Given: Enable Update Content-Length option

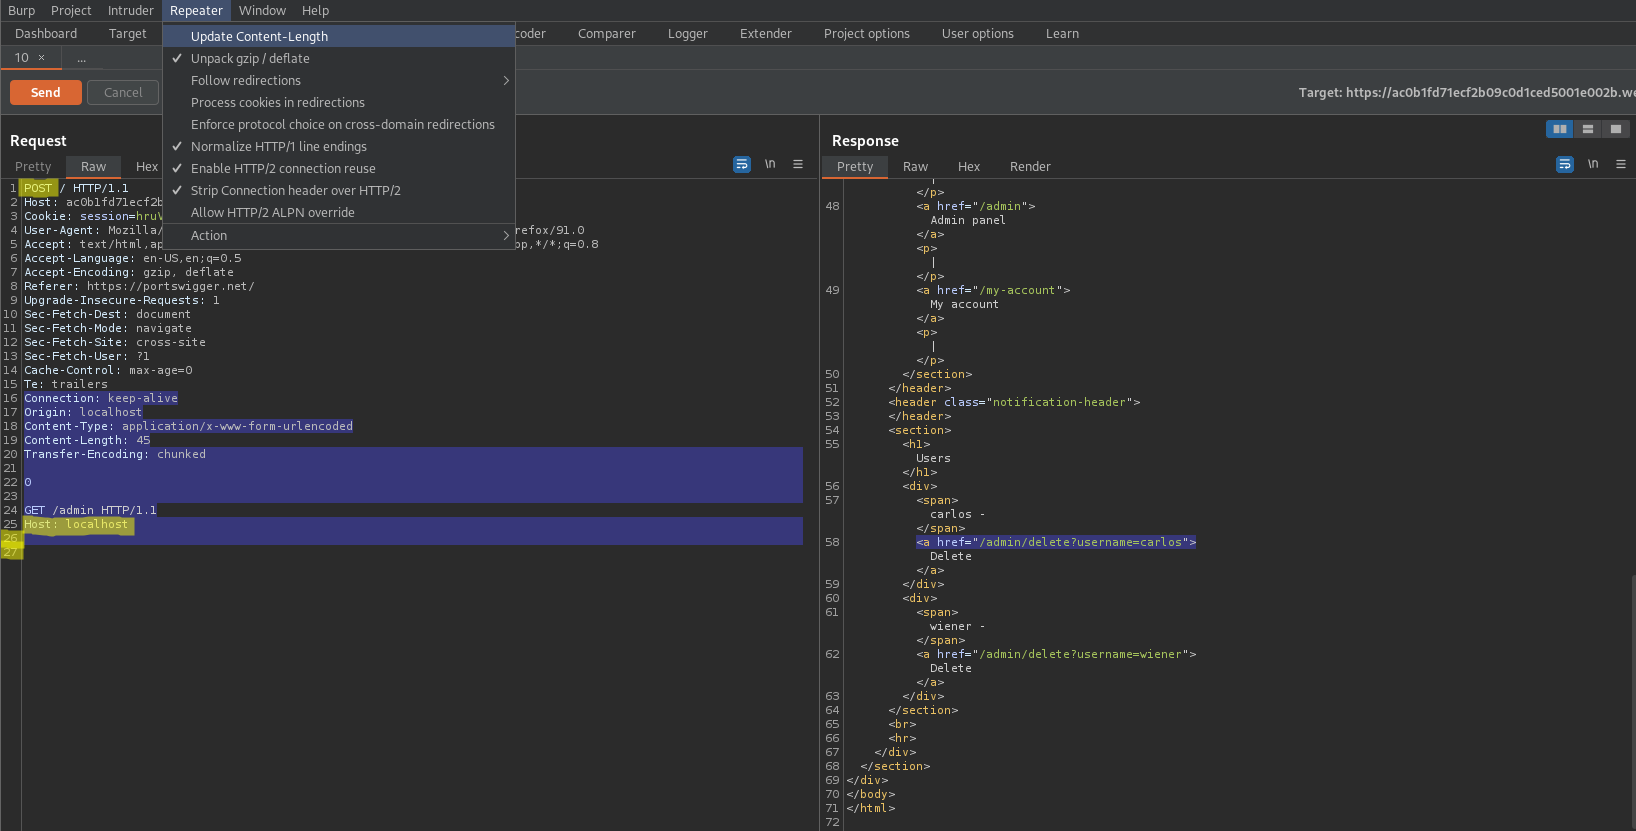Looking at the screenshot, I should (339, 36).
